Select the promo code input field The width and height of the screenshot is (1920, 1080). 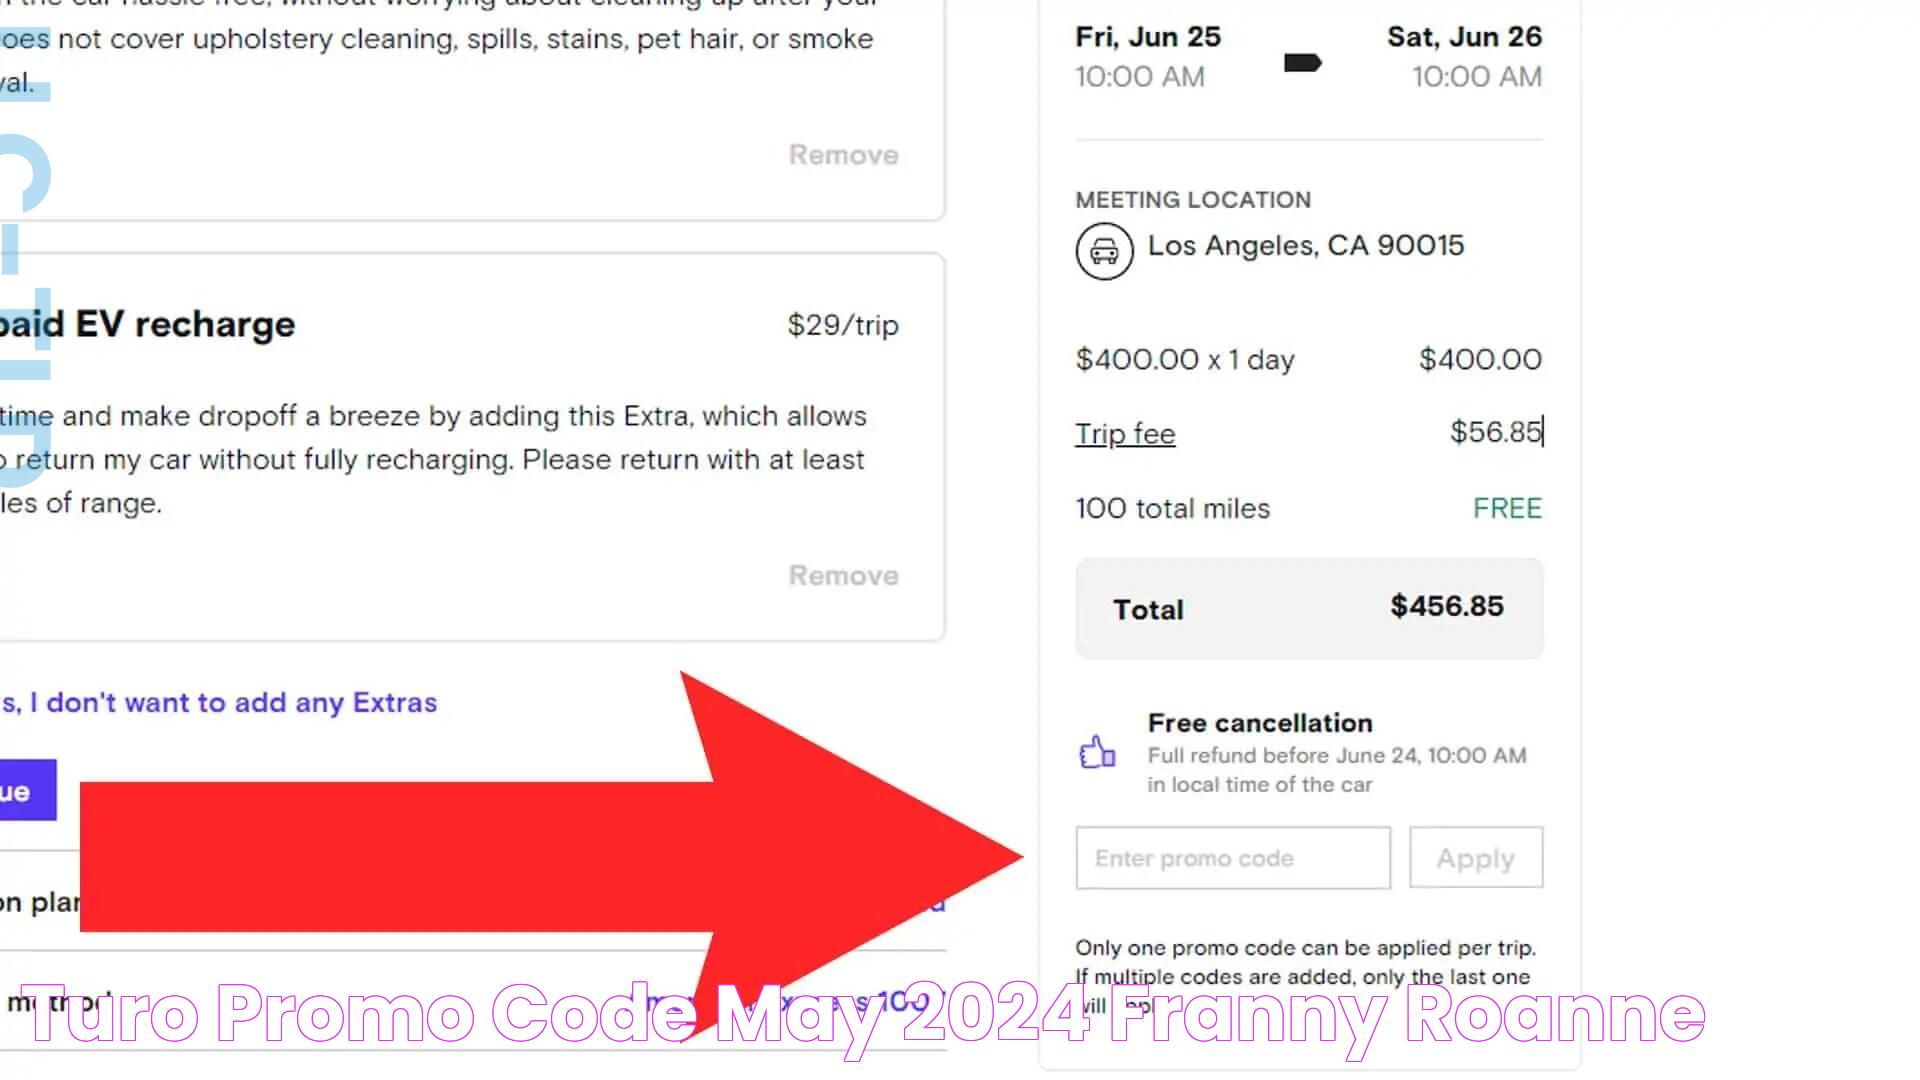(x=1232, y=858)
